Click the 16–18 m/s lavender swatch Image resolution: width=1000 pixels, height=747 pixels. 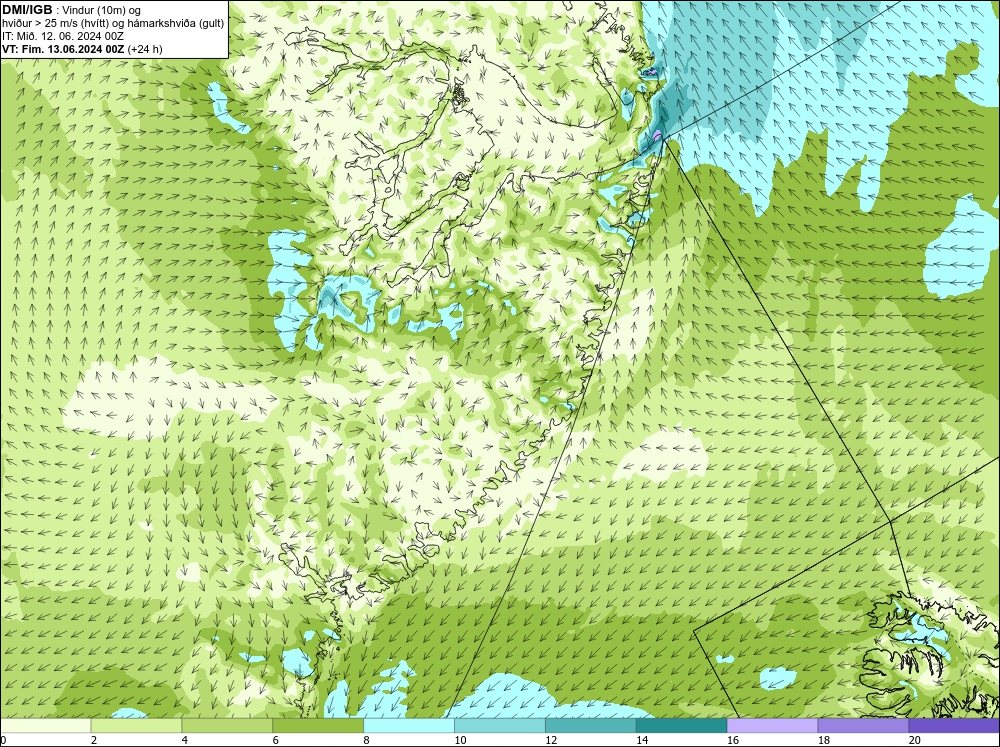772,725
